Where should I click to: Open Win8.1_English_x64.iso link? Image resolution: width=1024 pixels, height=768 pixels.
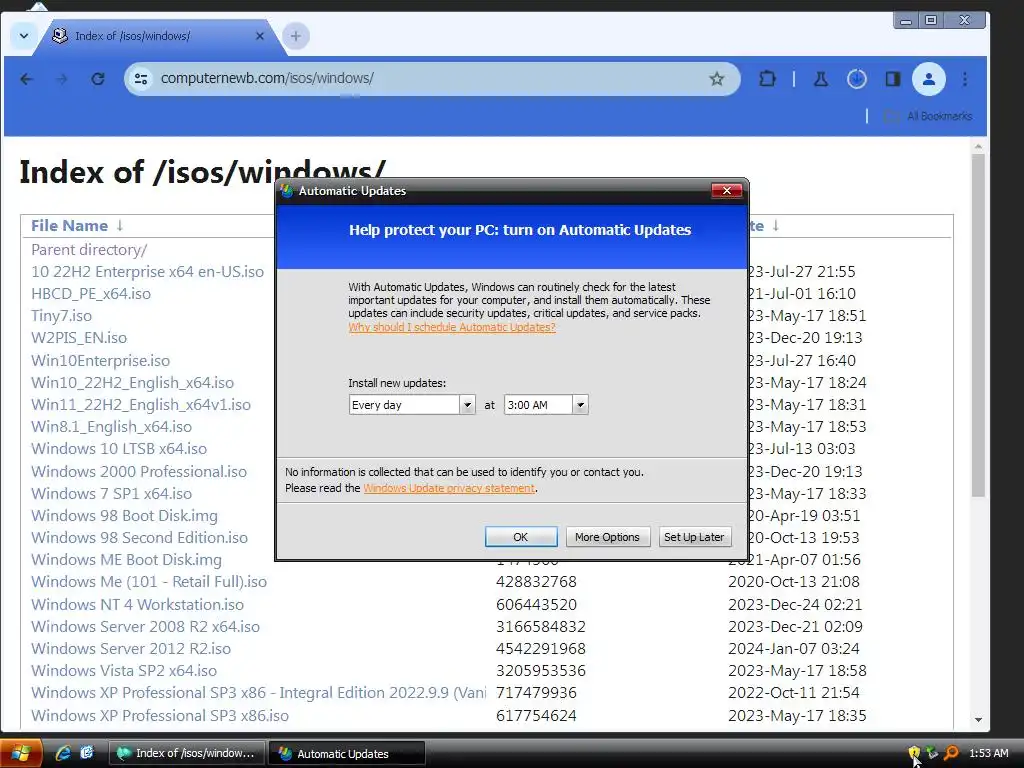(112, 427)
